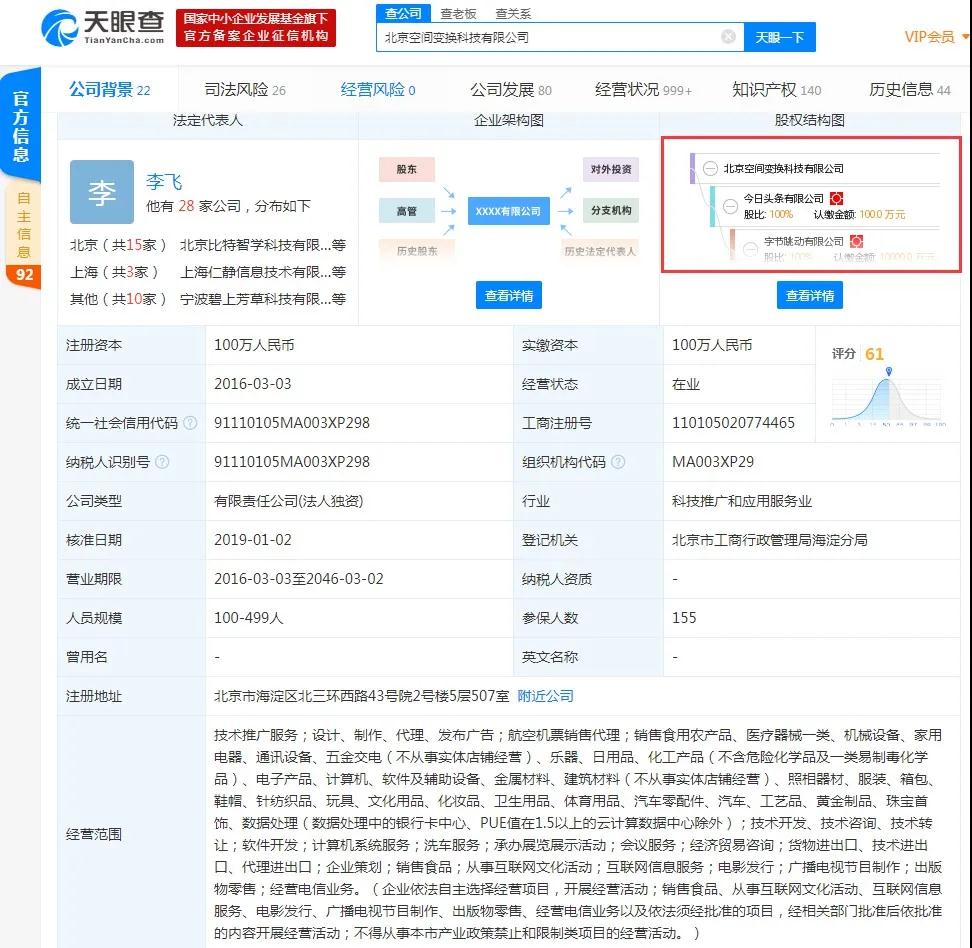This screenshot has width=972, height=948.
Task: Select the 查关系 search tab
Action: tap(513, 14)
